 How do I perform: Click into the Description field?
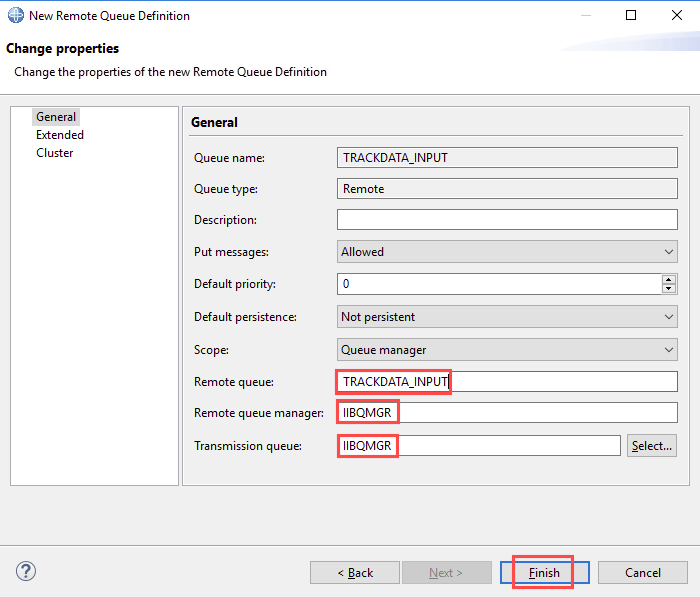pyautogui.click(x=507, y=220)
